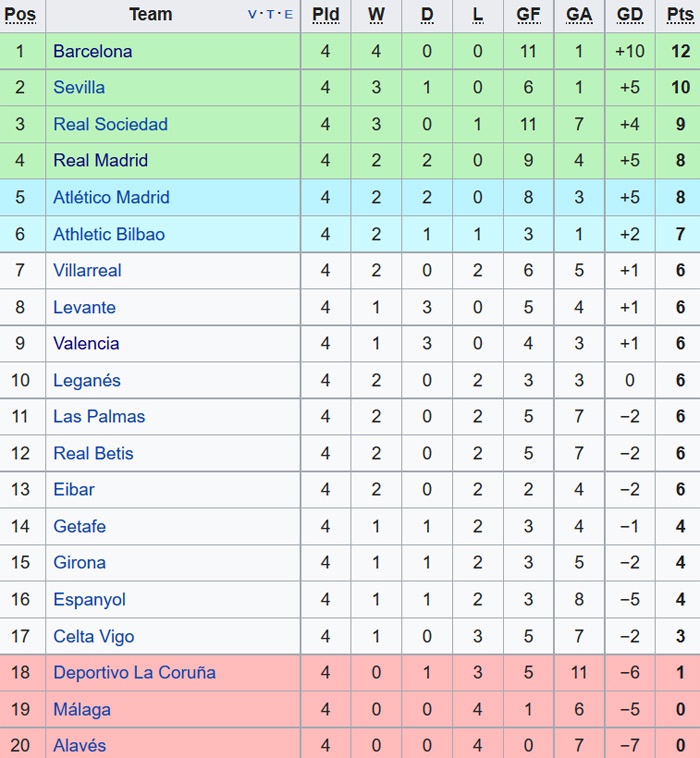Open the Atlético Madrid team page
700x758 pixels.
[x=111, y=197]
